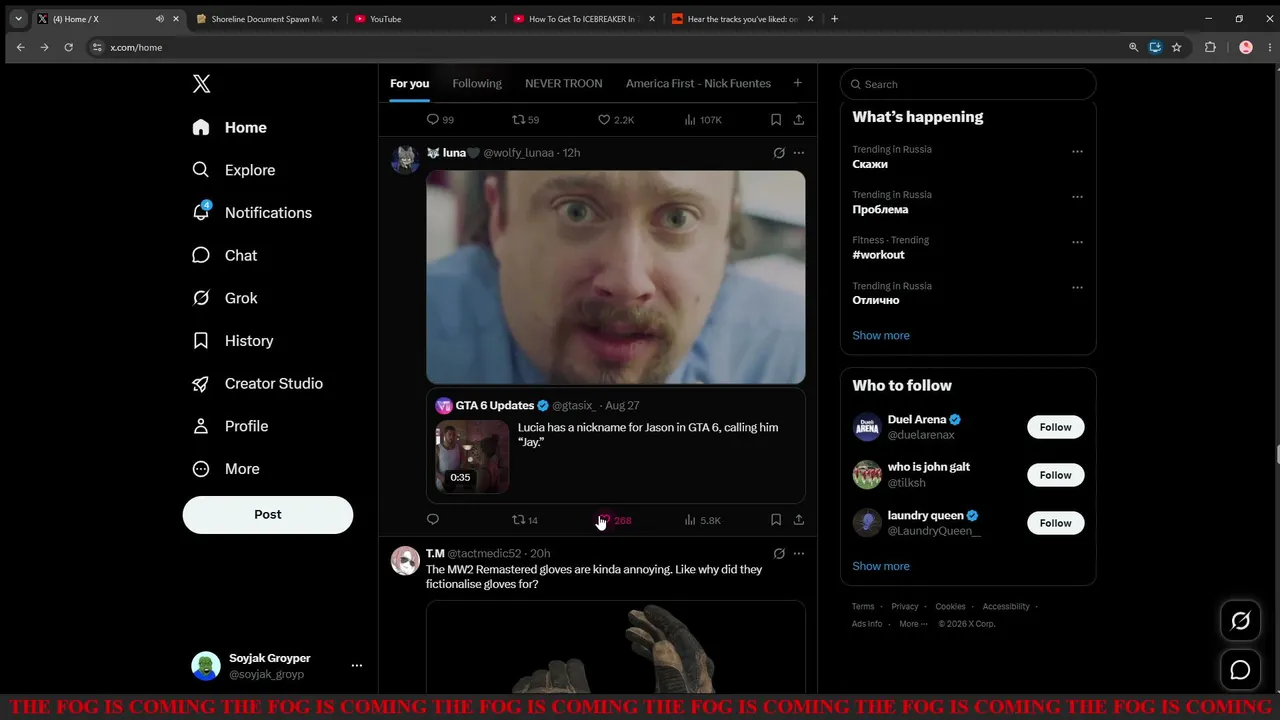Switch to the NEVER TROON tab
This screenshot has height=720, width=1280.
point(564,83)
